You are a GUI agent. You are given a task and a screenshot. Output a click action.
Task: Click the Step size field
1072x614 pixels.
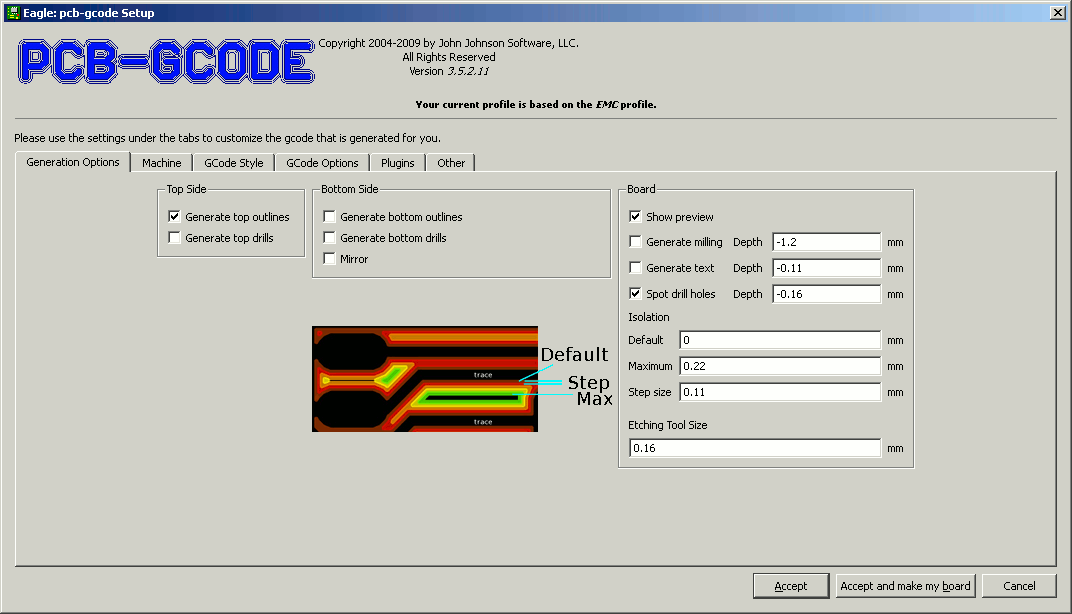click(x=780, y=392)
